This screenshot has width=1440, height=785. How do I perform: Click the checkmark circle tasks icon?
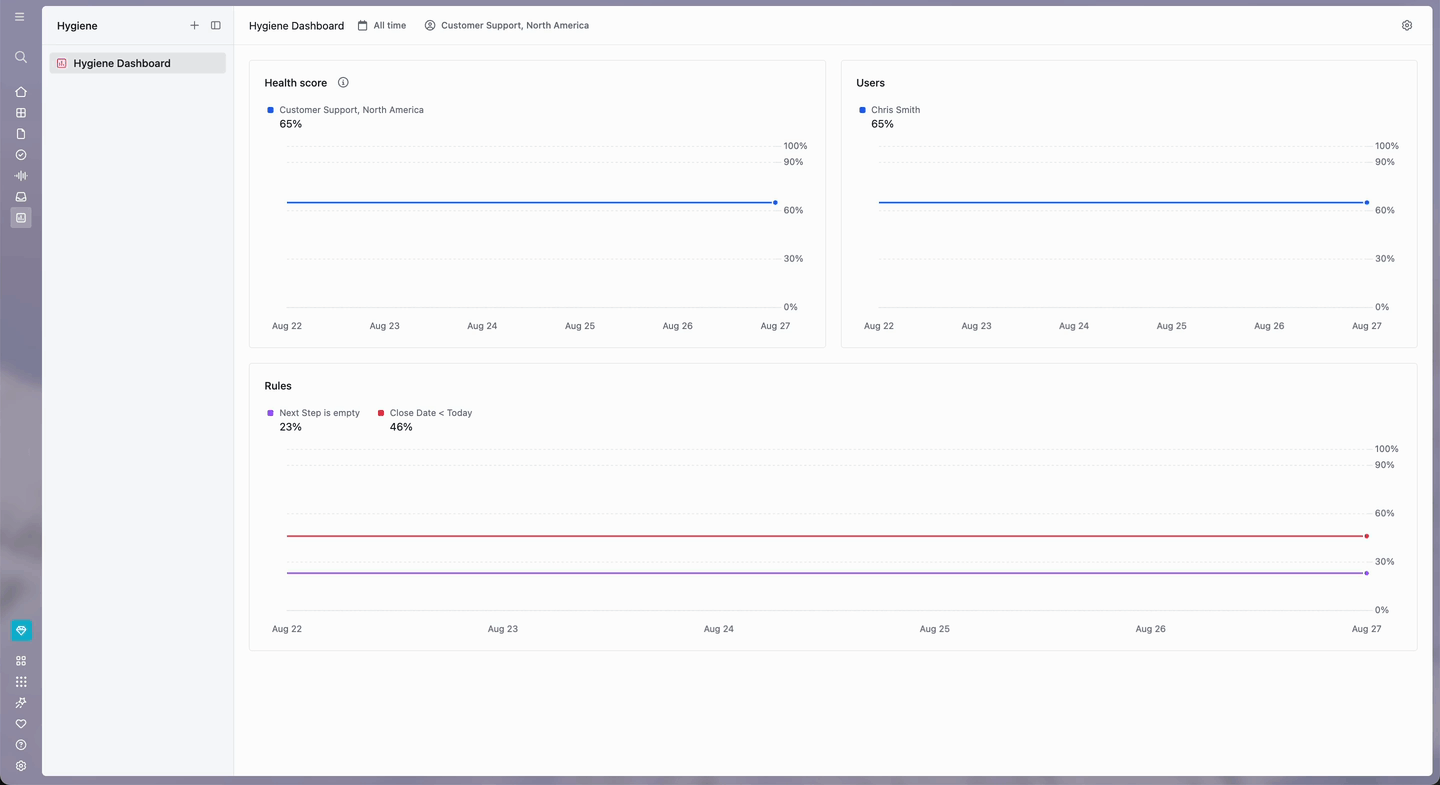tap(21, 155)
